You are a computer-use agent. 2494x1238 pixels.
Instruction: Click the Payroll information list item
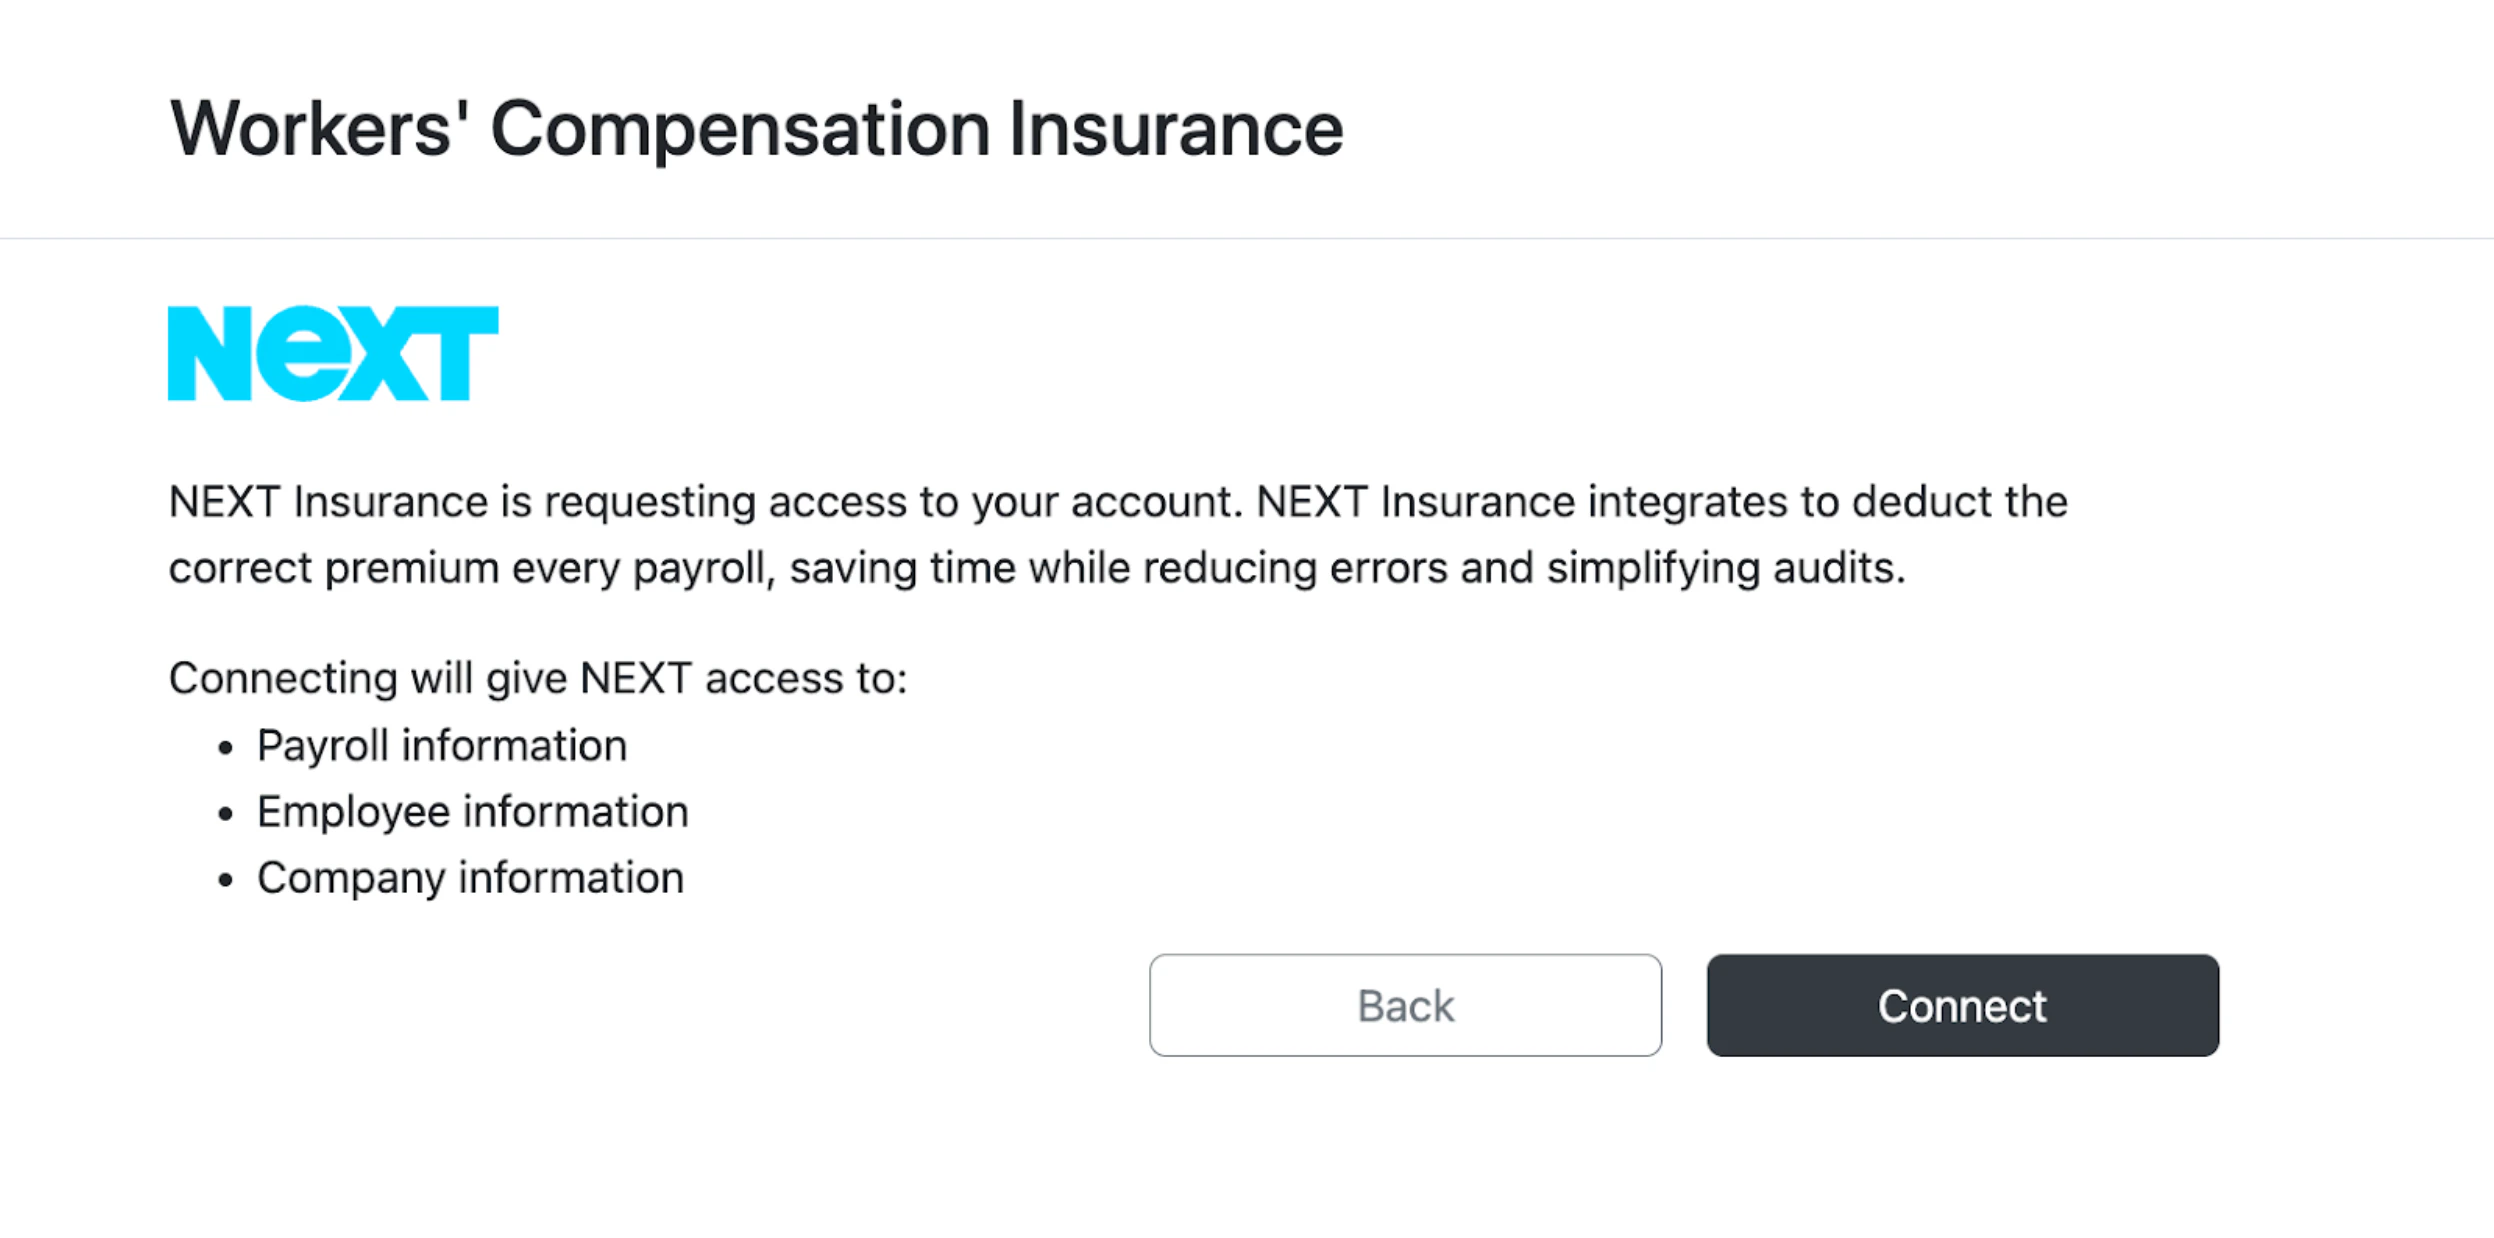click(442, 746)
